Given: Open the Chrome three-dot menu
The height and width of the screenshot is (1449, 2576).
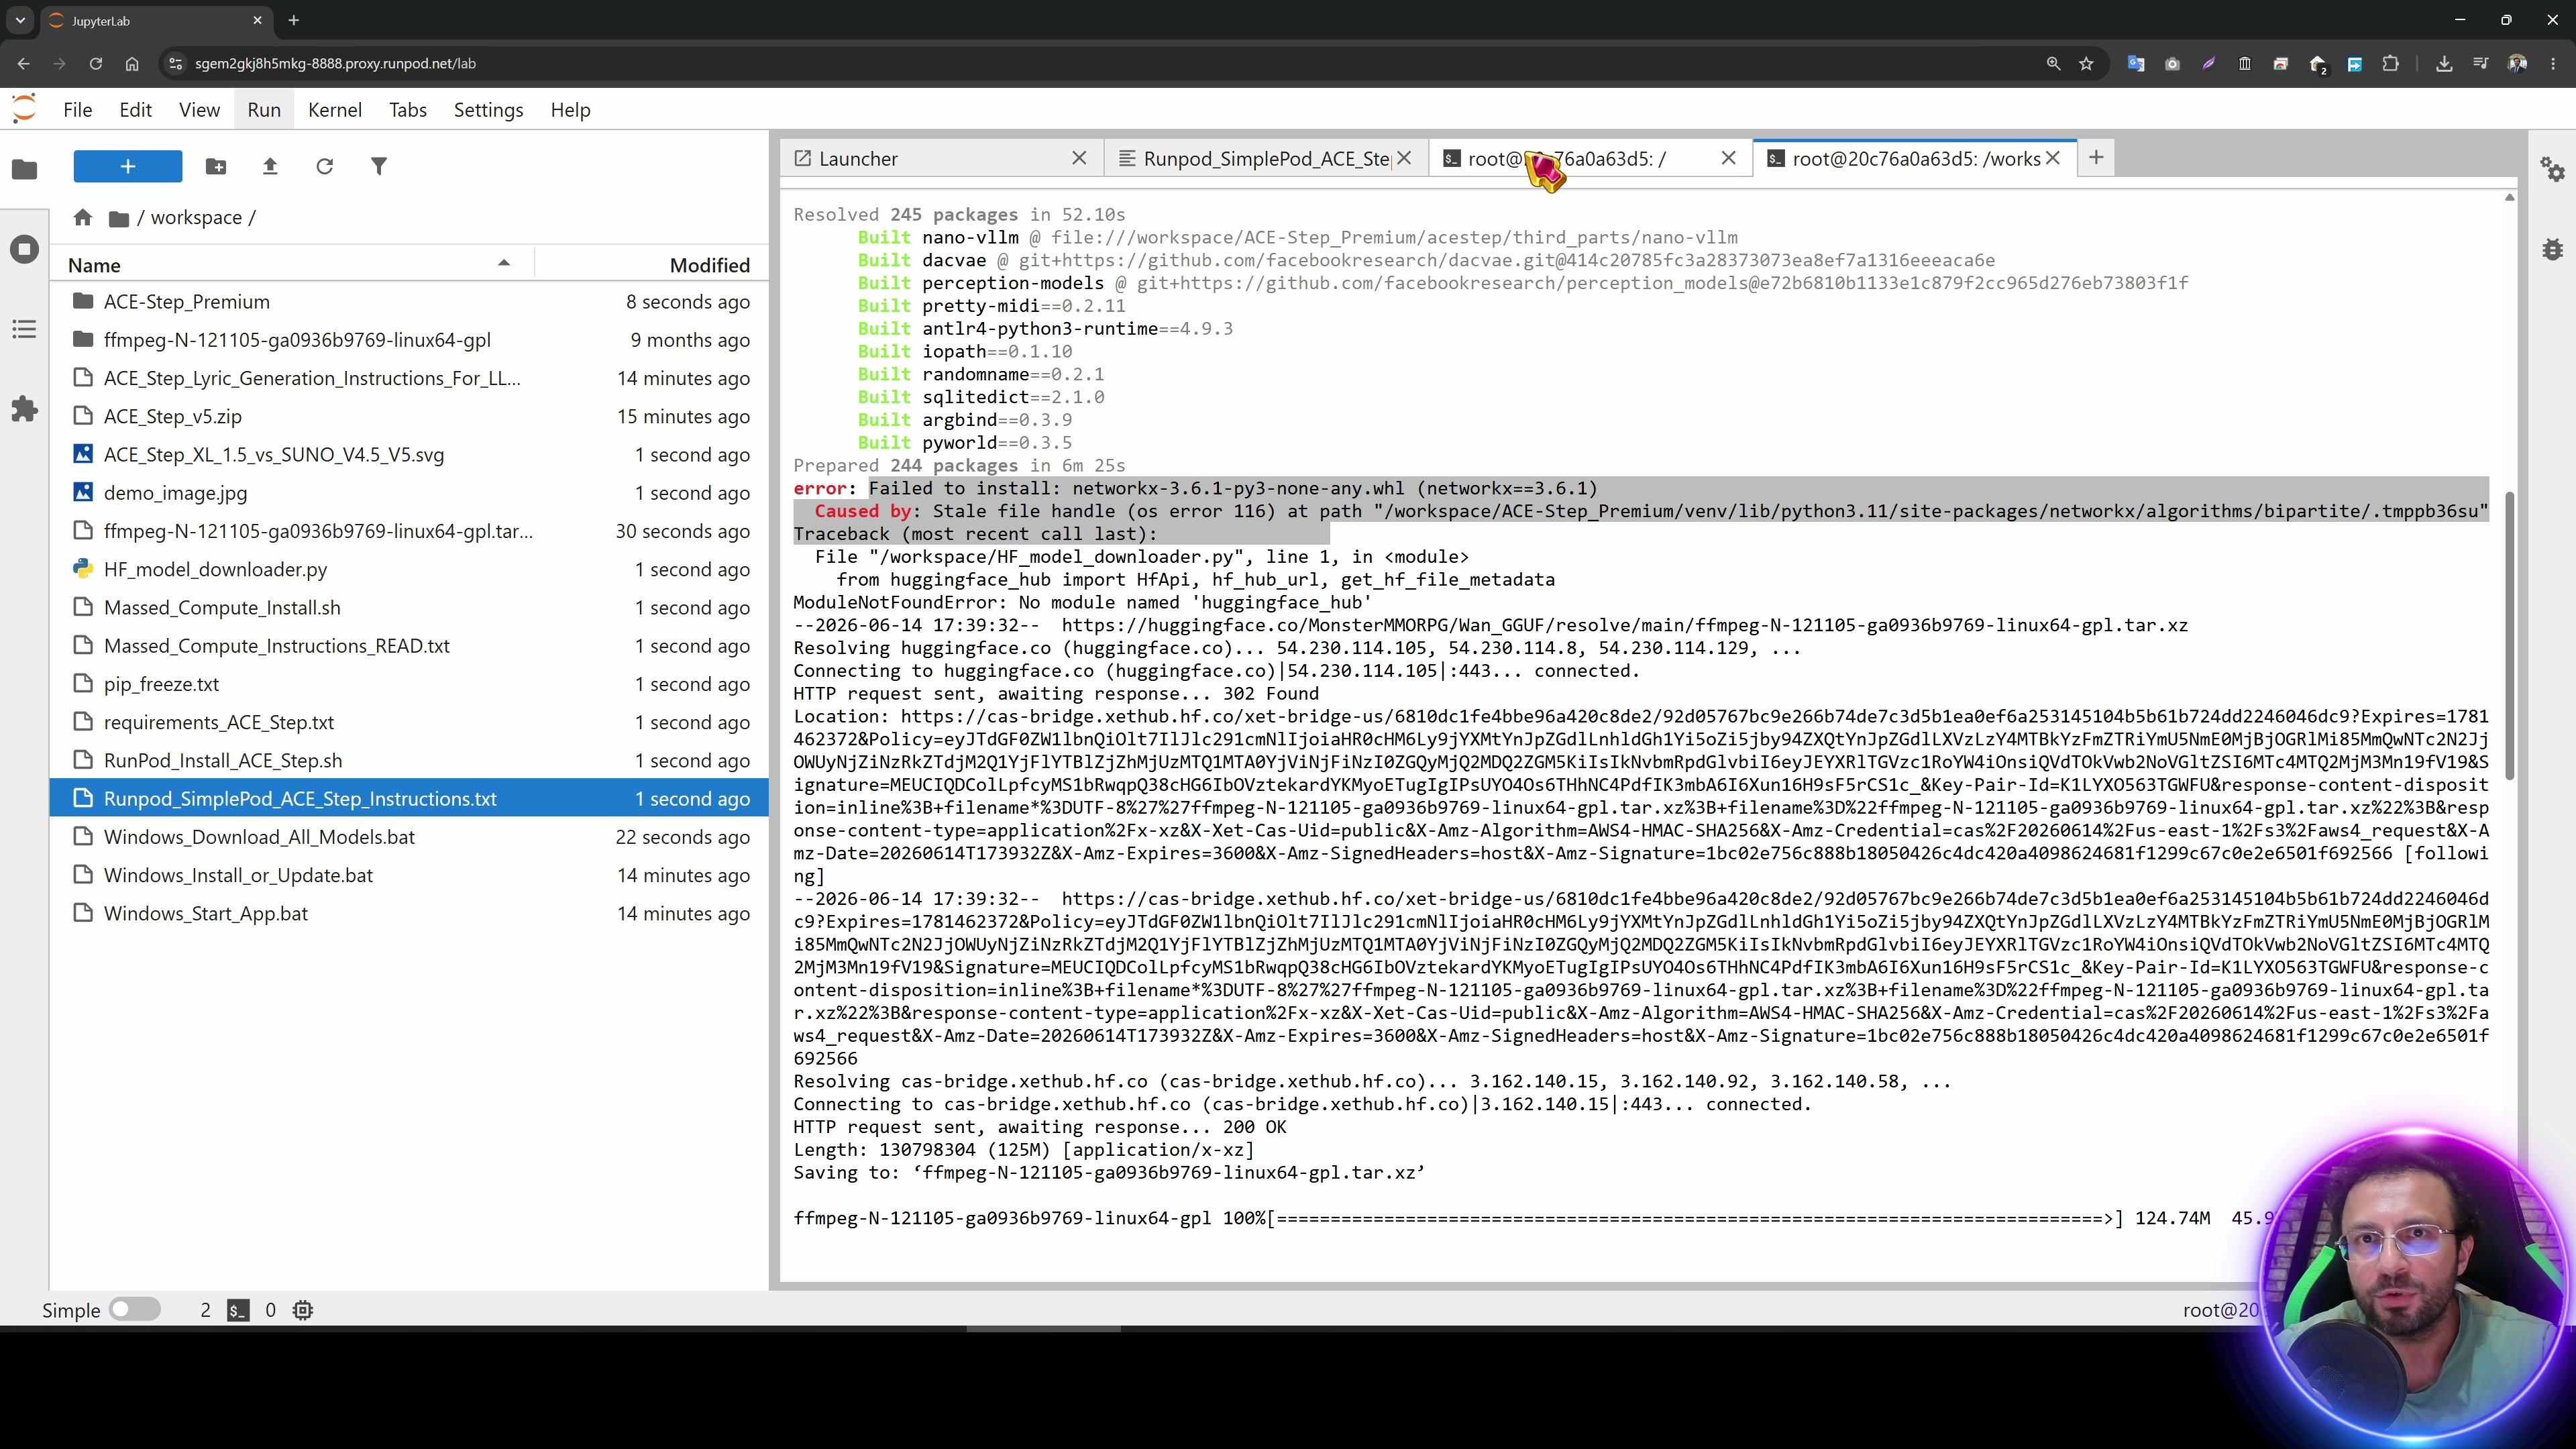Looking at the screenshot, I should pyautogui.click(x=2553, y=63).
